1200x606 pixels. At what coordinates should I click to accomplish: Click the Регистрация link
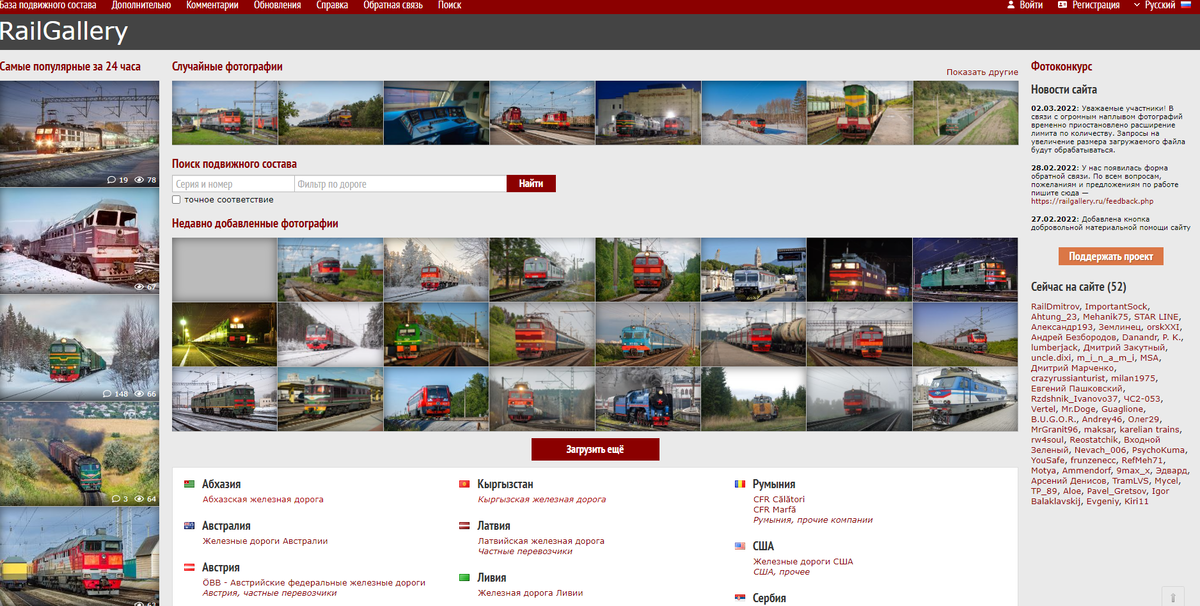1096,6
